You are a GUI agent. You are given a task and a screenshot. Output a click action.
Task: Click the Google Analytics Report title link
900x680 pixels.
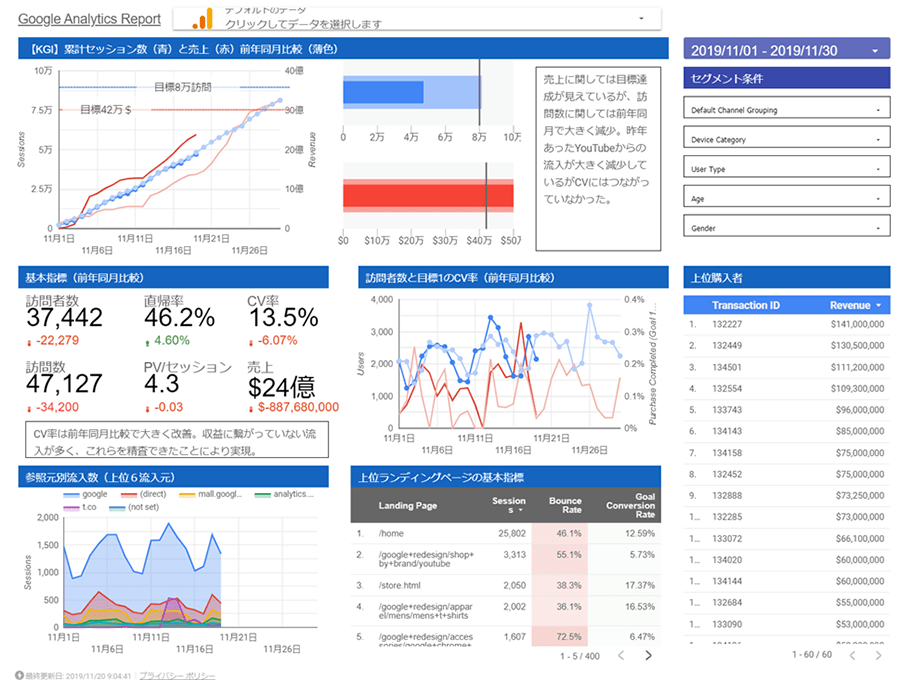pyautogui.click(x=90, y=19)
